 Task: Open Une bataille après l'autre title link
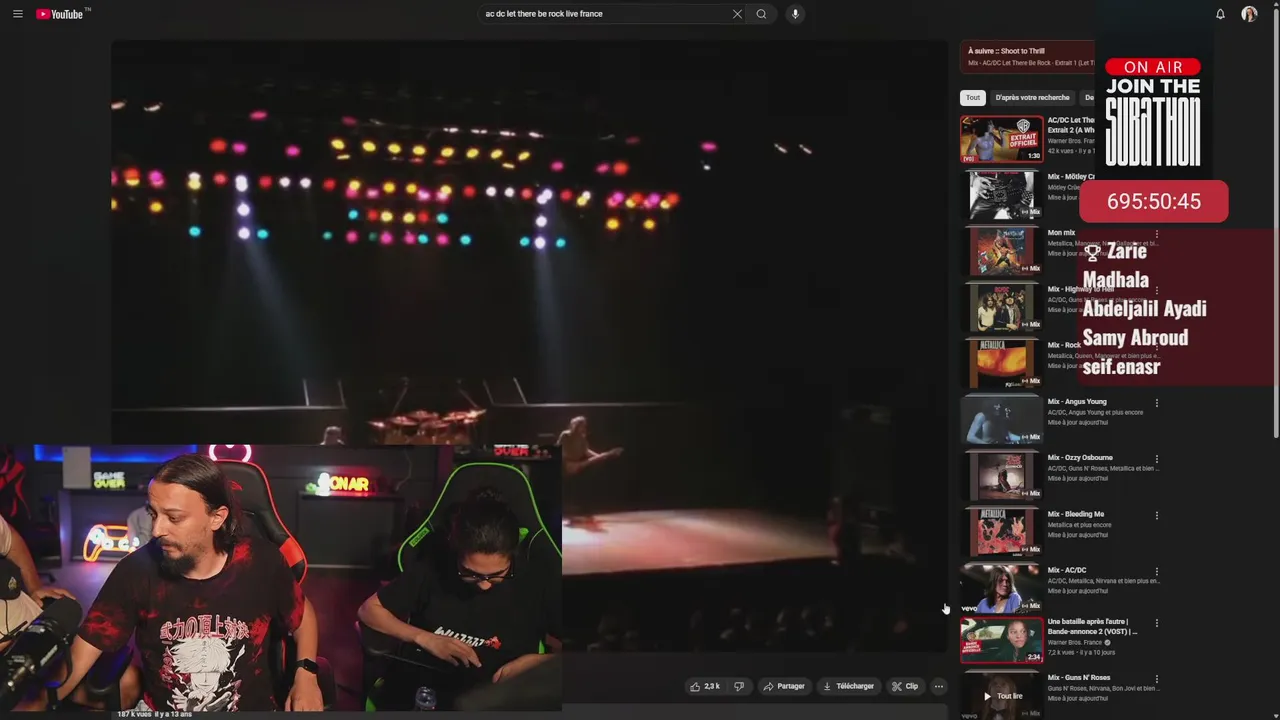tap(1093, 626)
